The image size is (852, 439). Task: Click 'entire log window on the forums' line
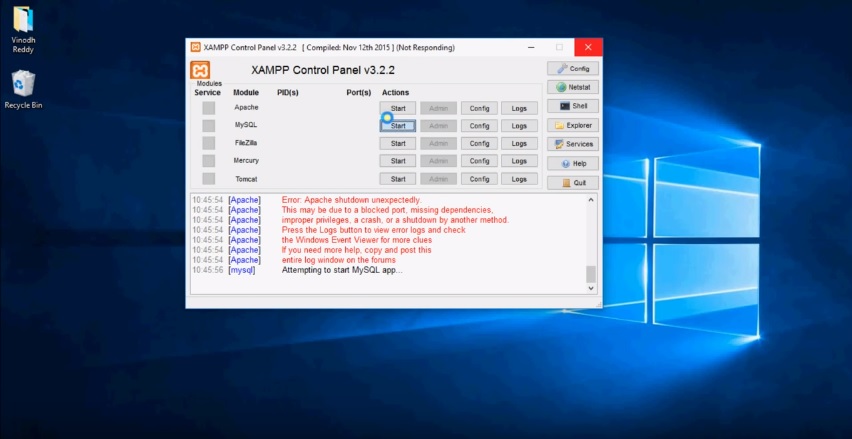click(x=339, y=260)
